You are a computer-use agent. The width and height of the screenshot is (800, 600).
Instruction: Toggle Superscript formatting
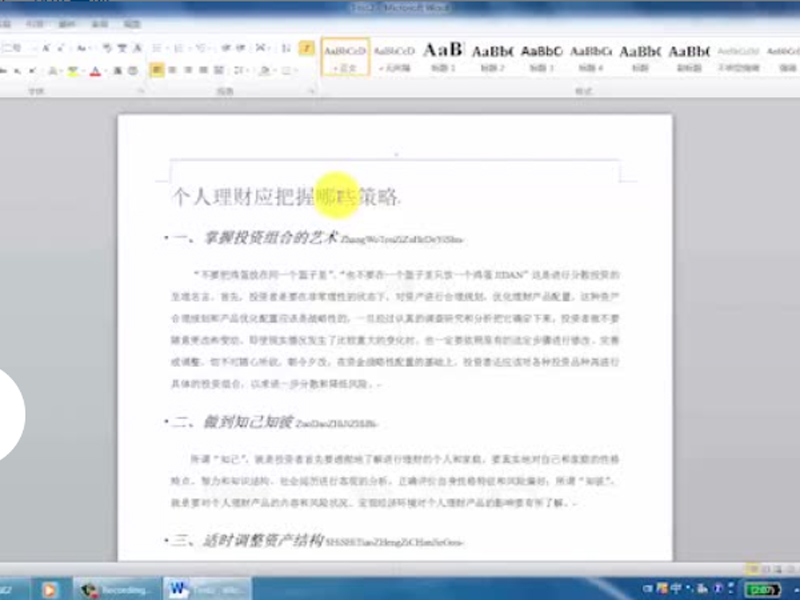[32, 70]
